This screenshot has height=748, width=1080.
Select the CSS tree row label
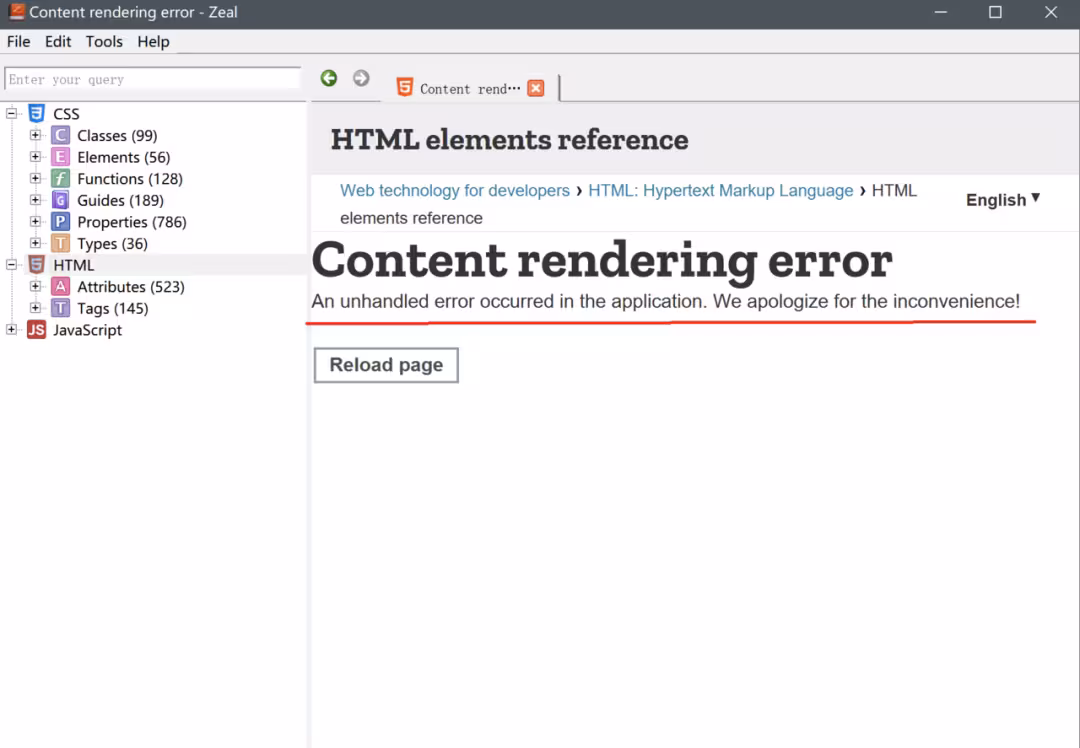point(66,114)
